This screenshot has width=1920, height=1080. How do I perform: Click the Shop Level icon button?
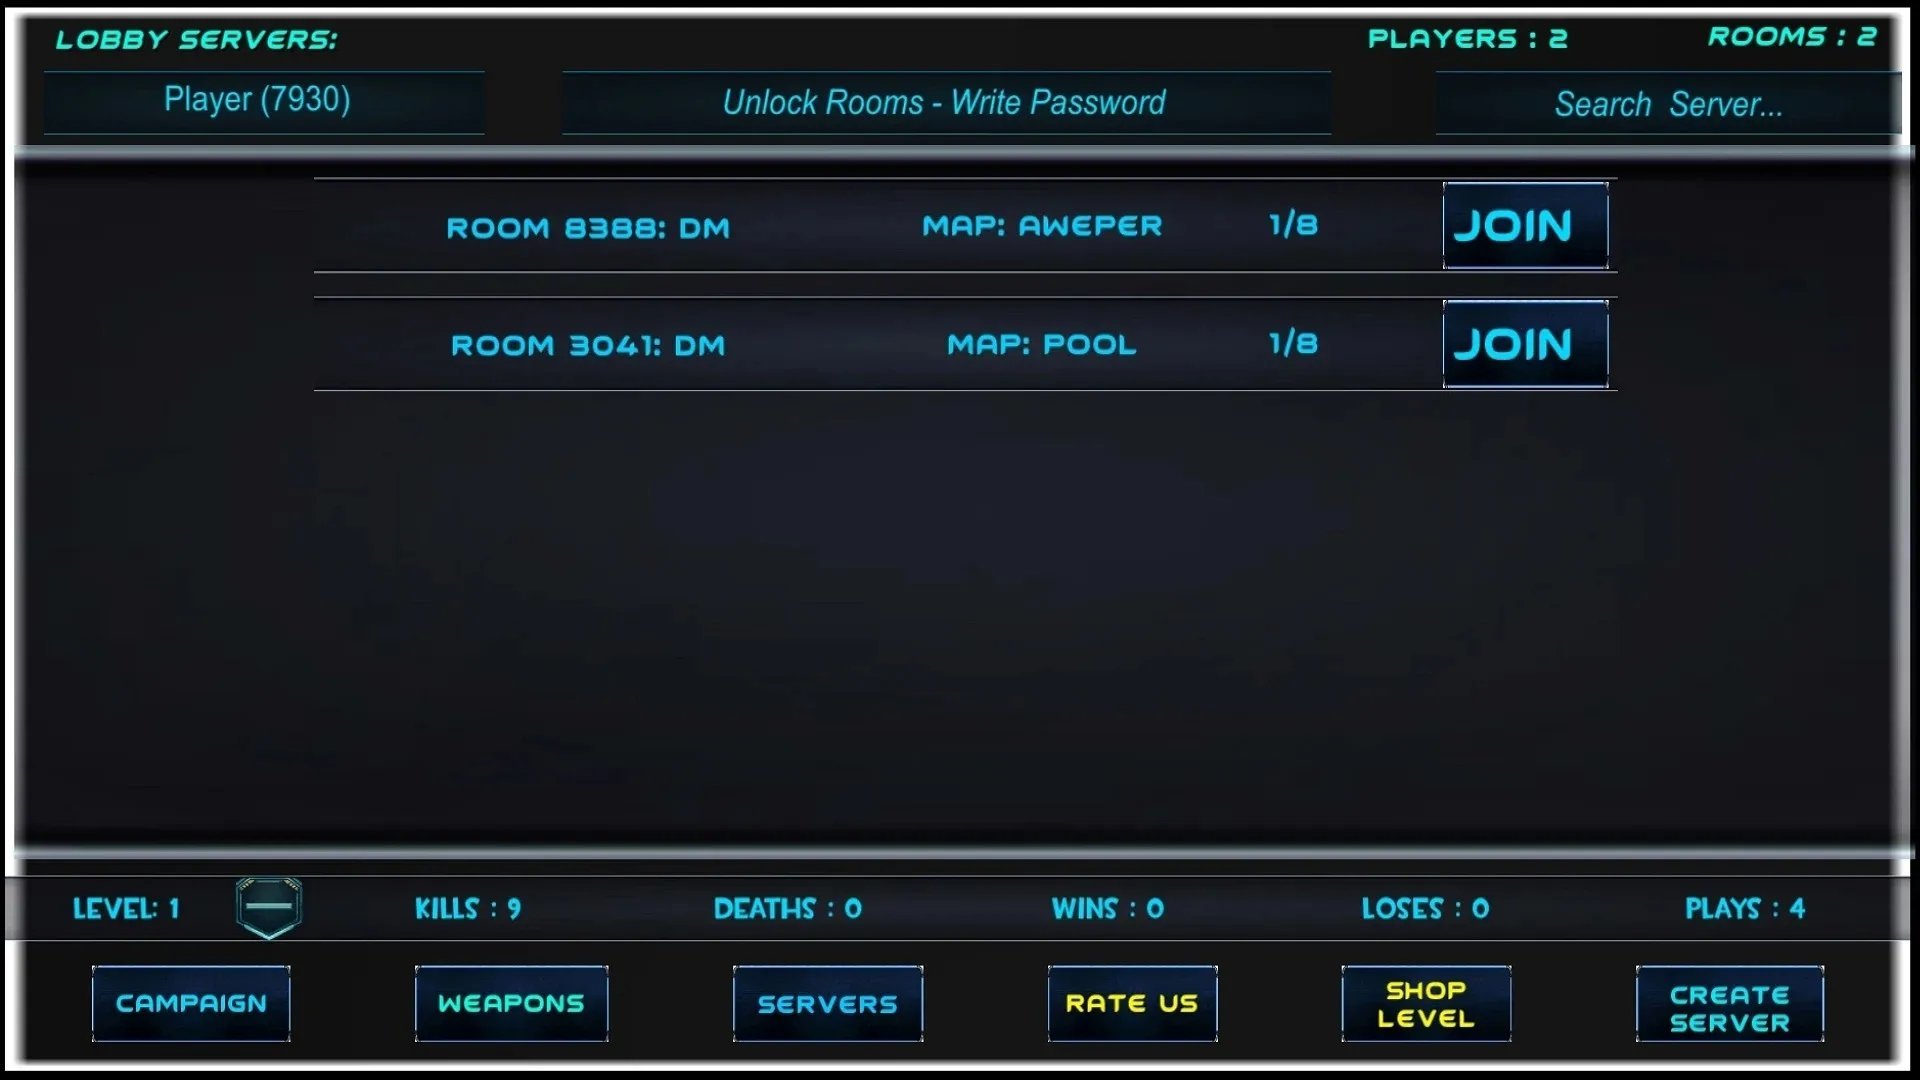tap(1427, 1004)
